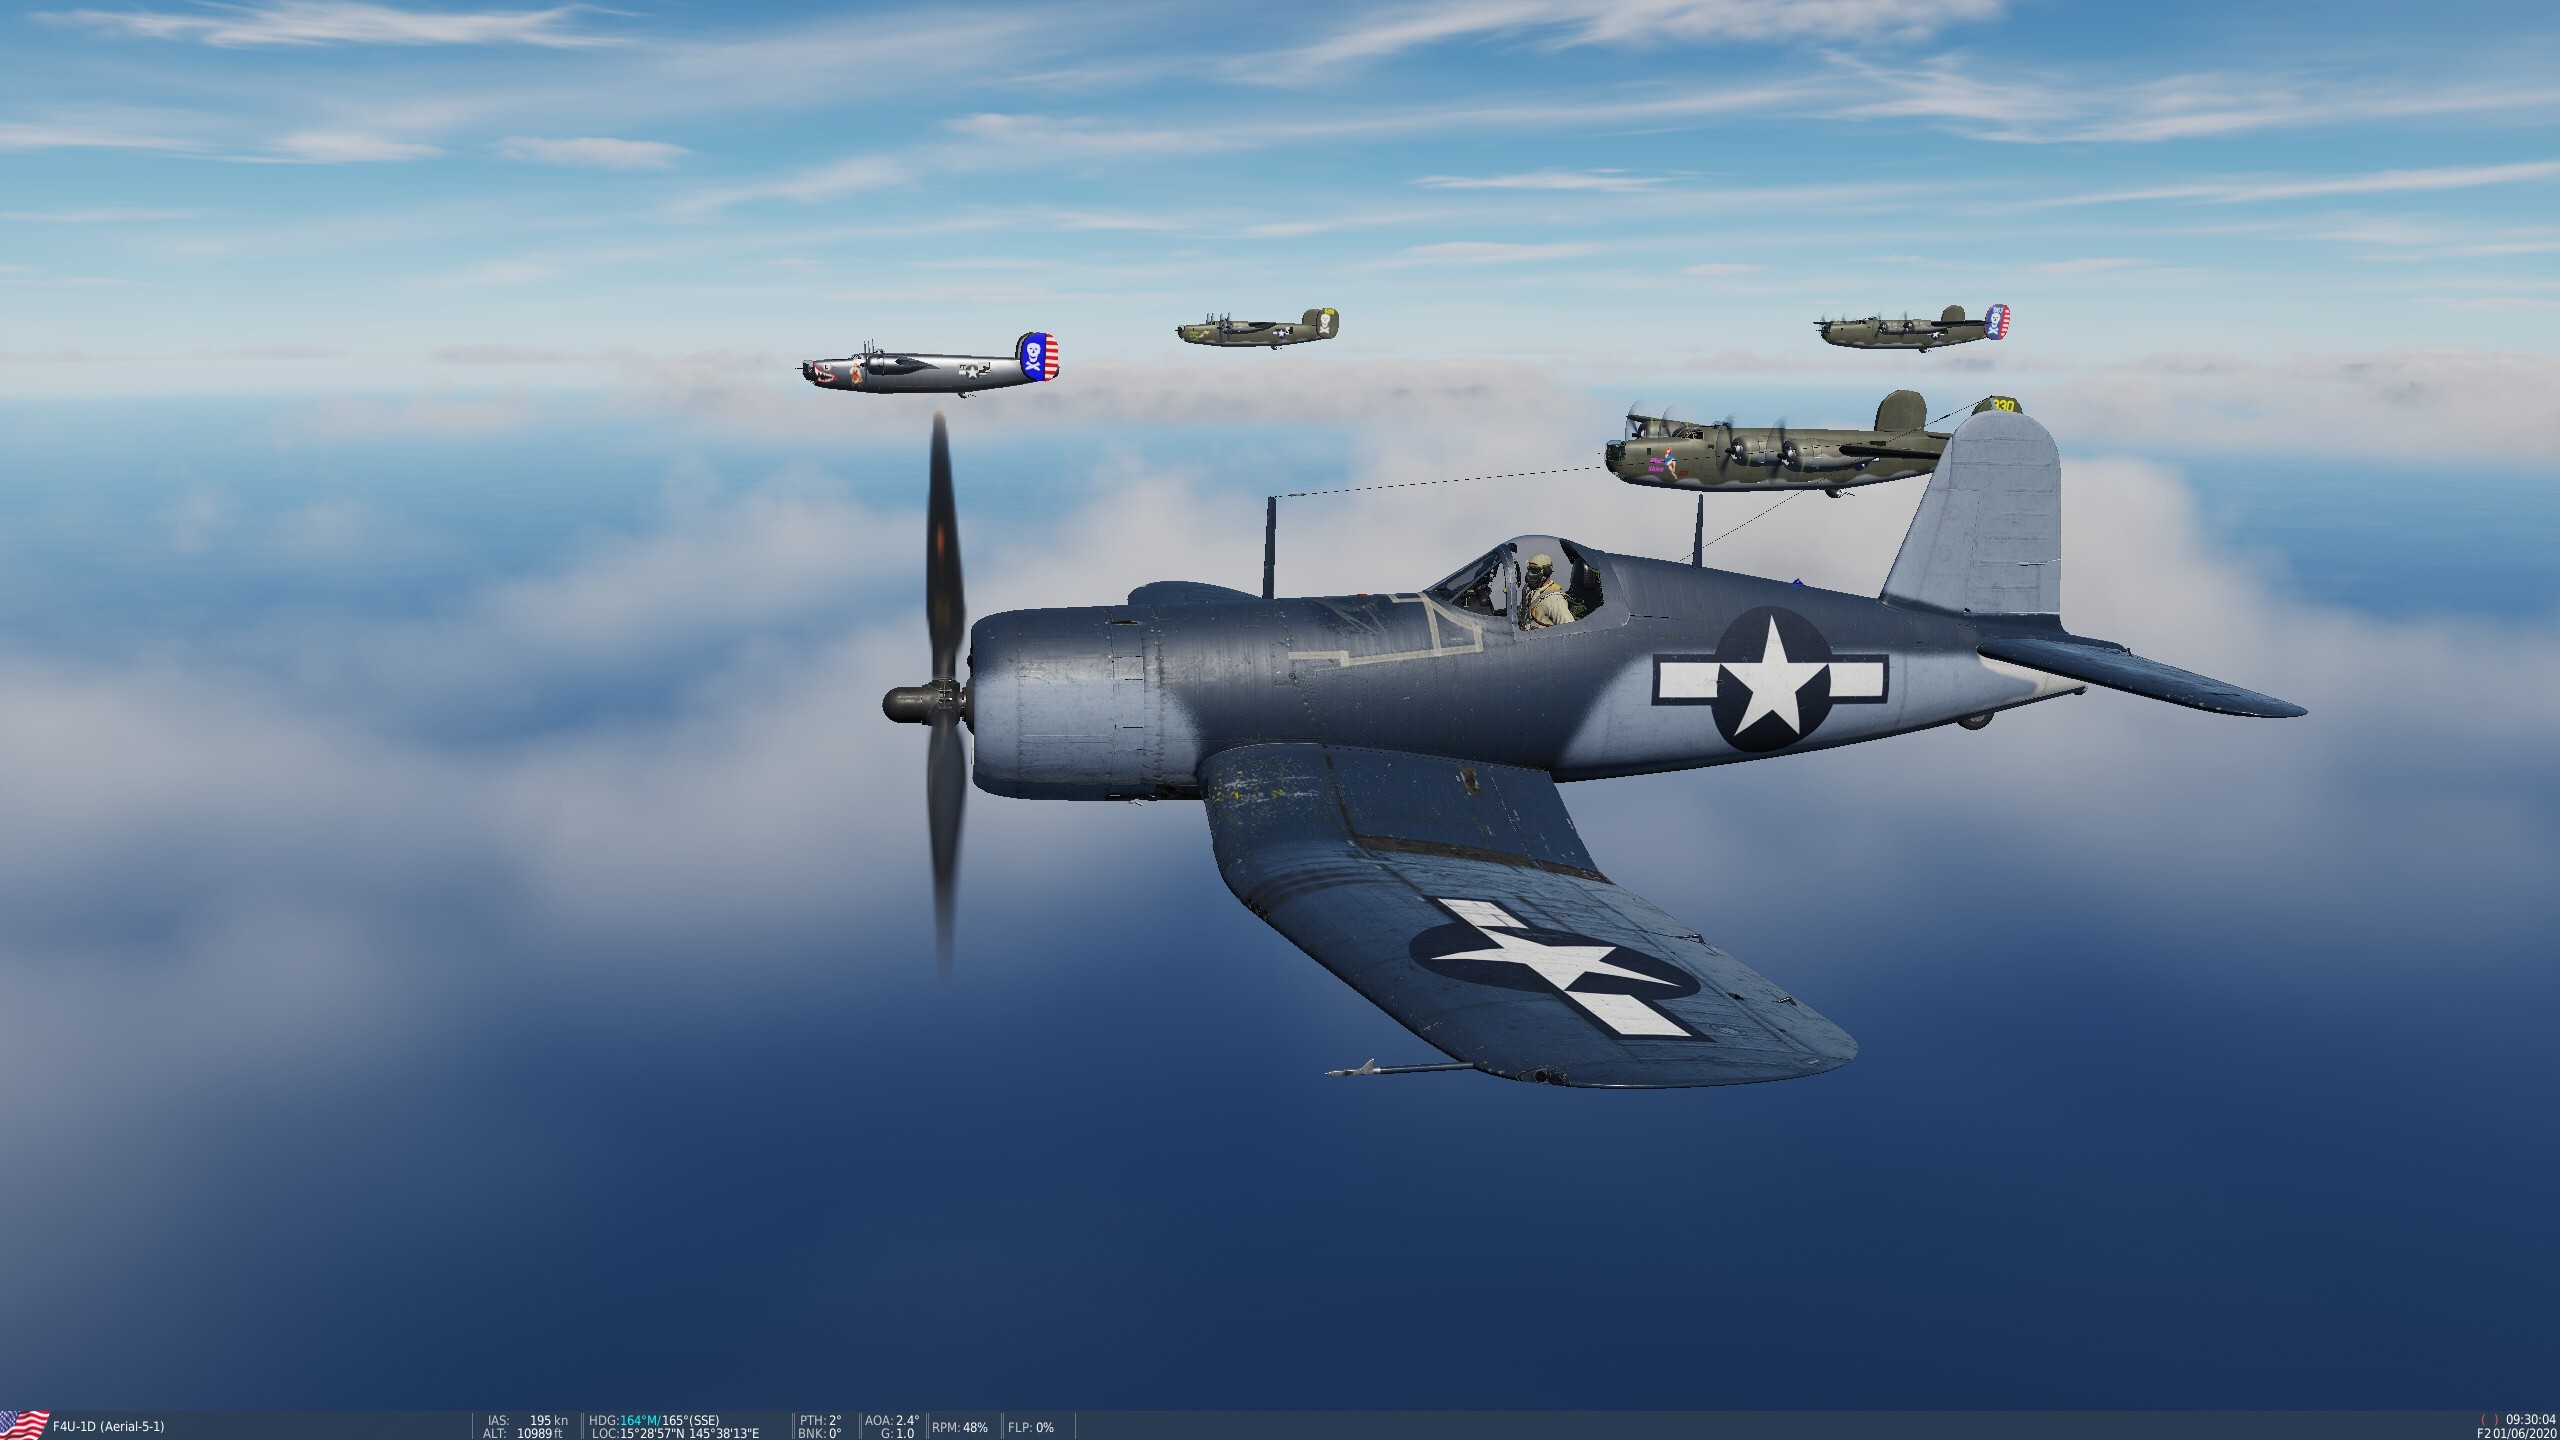Click the F4U-1D (Aerial-5-1) unit label
The height and width of the screenshot is (1440, 2560).
[x=109, y=1426]
